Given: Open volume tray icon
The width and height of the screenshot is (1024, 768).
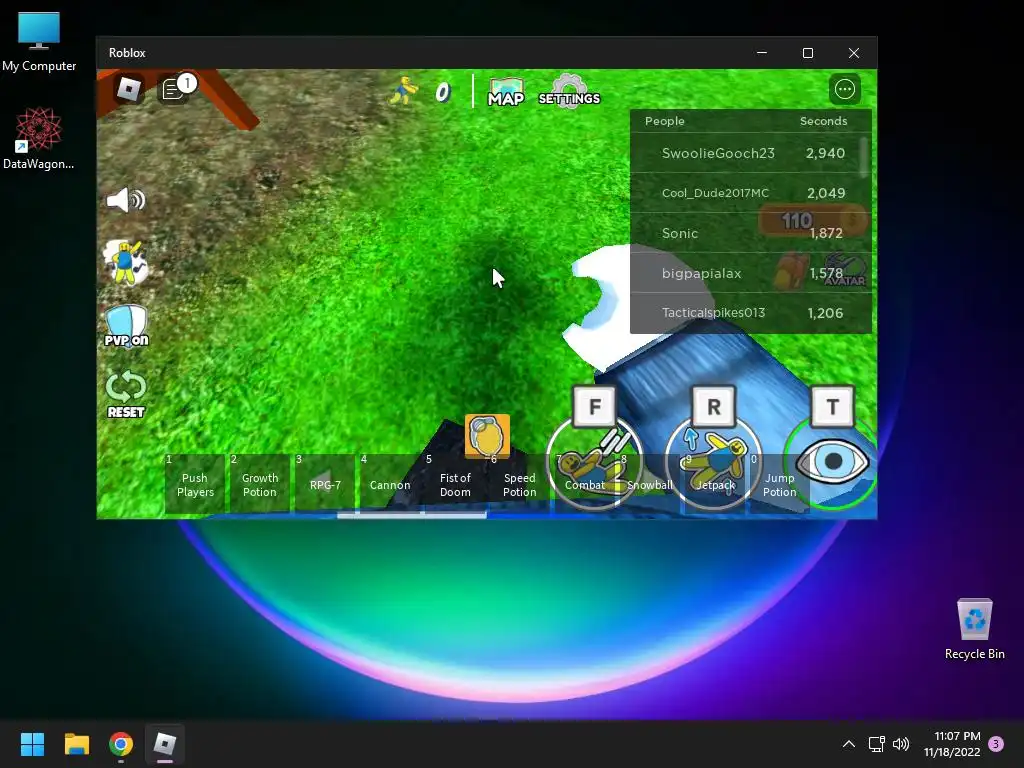Looking at the screenshot, I should (901, 744).
